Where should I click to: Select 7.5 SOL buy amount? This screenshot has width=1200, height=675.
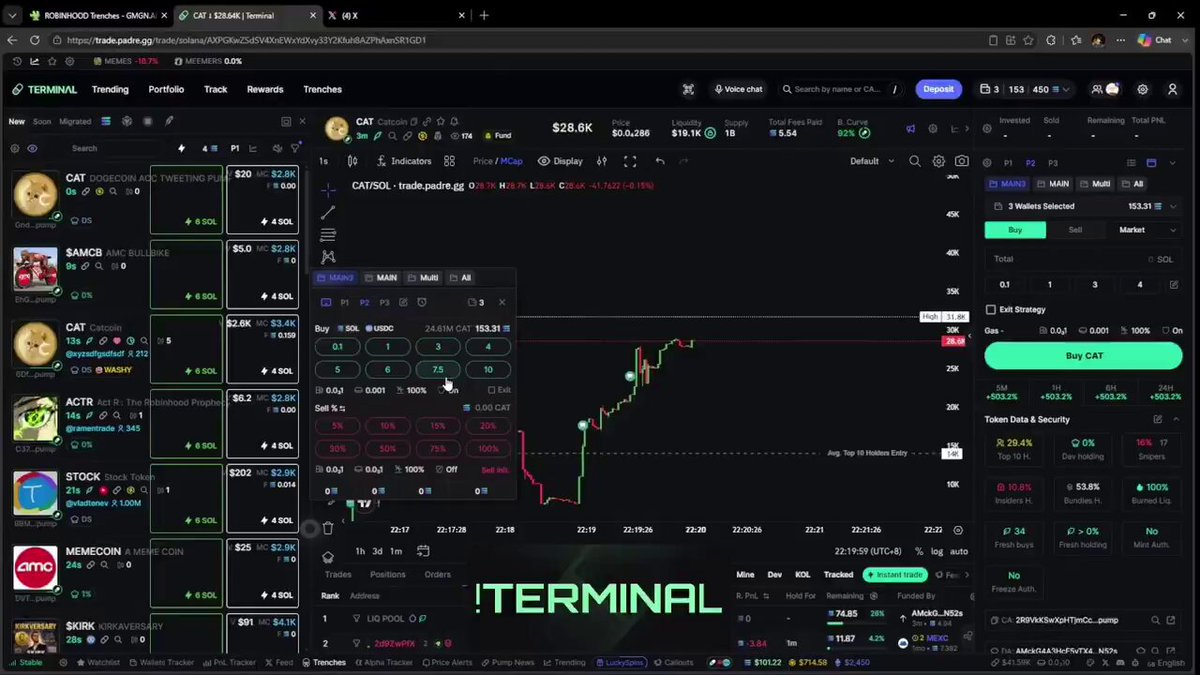(x=437, y=369)
